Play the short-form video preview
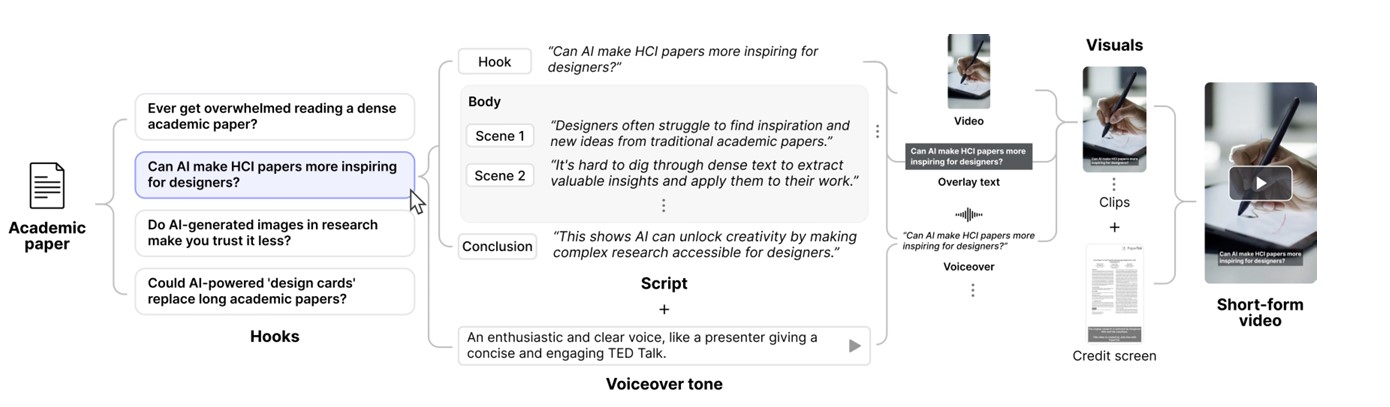The image size is (1390, 407). tap(1260, 183)
